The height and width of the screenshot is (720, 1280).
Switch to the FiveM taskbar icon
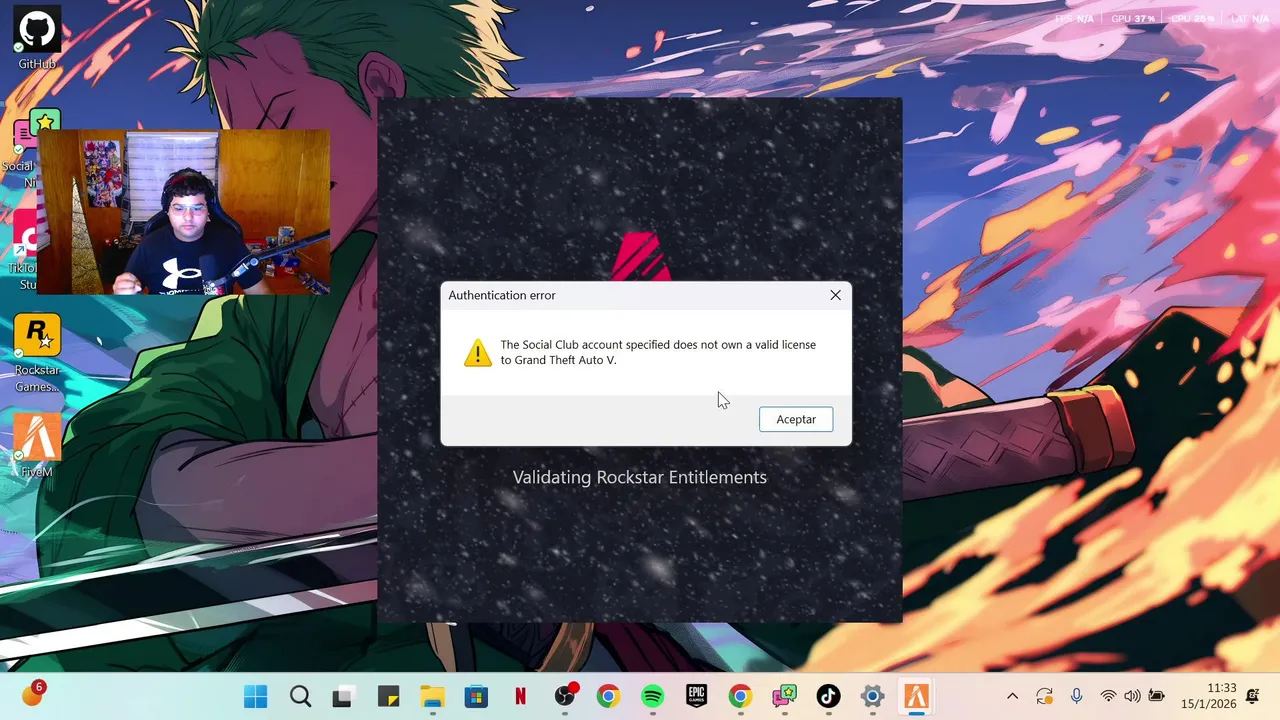(x=916, y=697)
